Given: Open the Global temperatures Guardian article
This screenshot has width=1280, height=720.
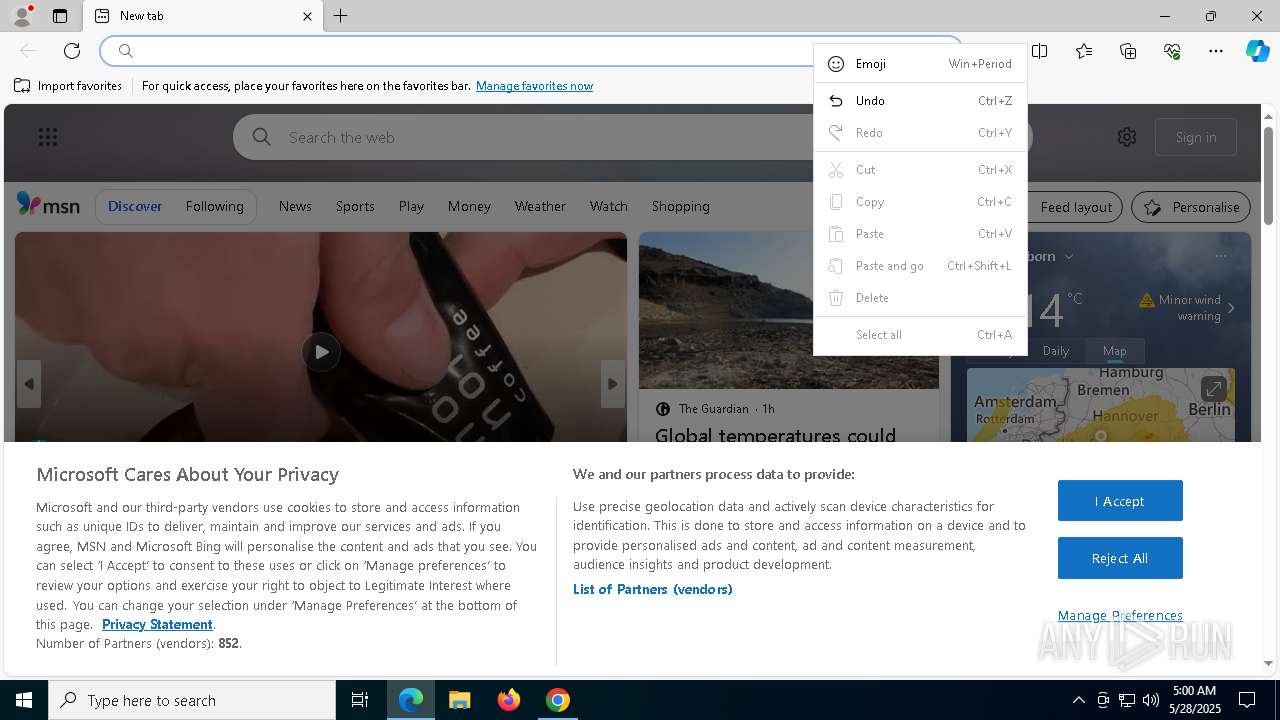Looking at the screenshot, I should (x=775, y=435).
